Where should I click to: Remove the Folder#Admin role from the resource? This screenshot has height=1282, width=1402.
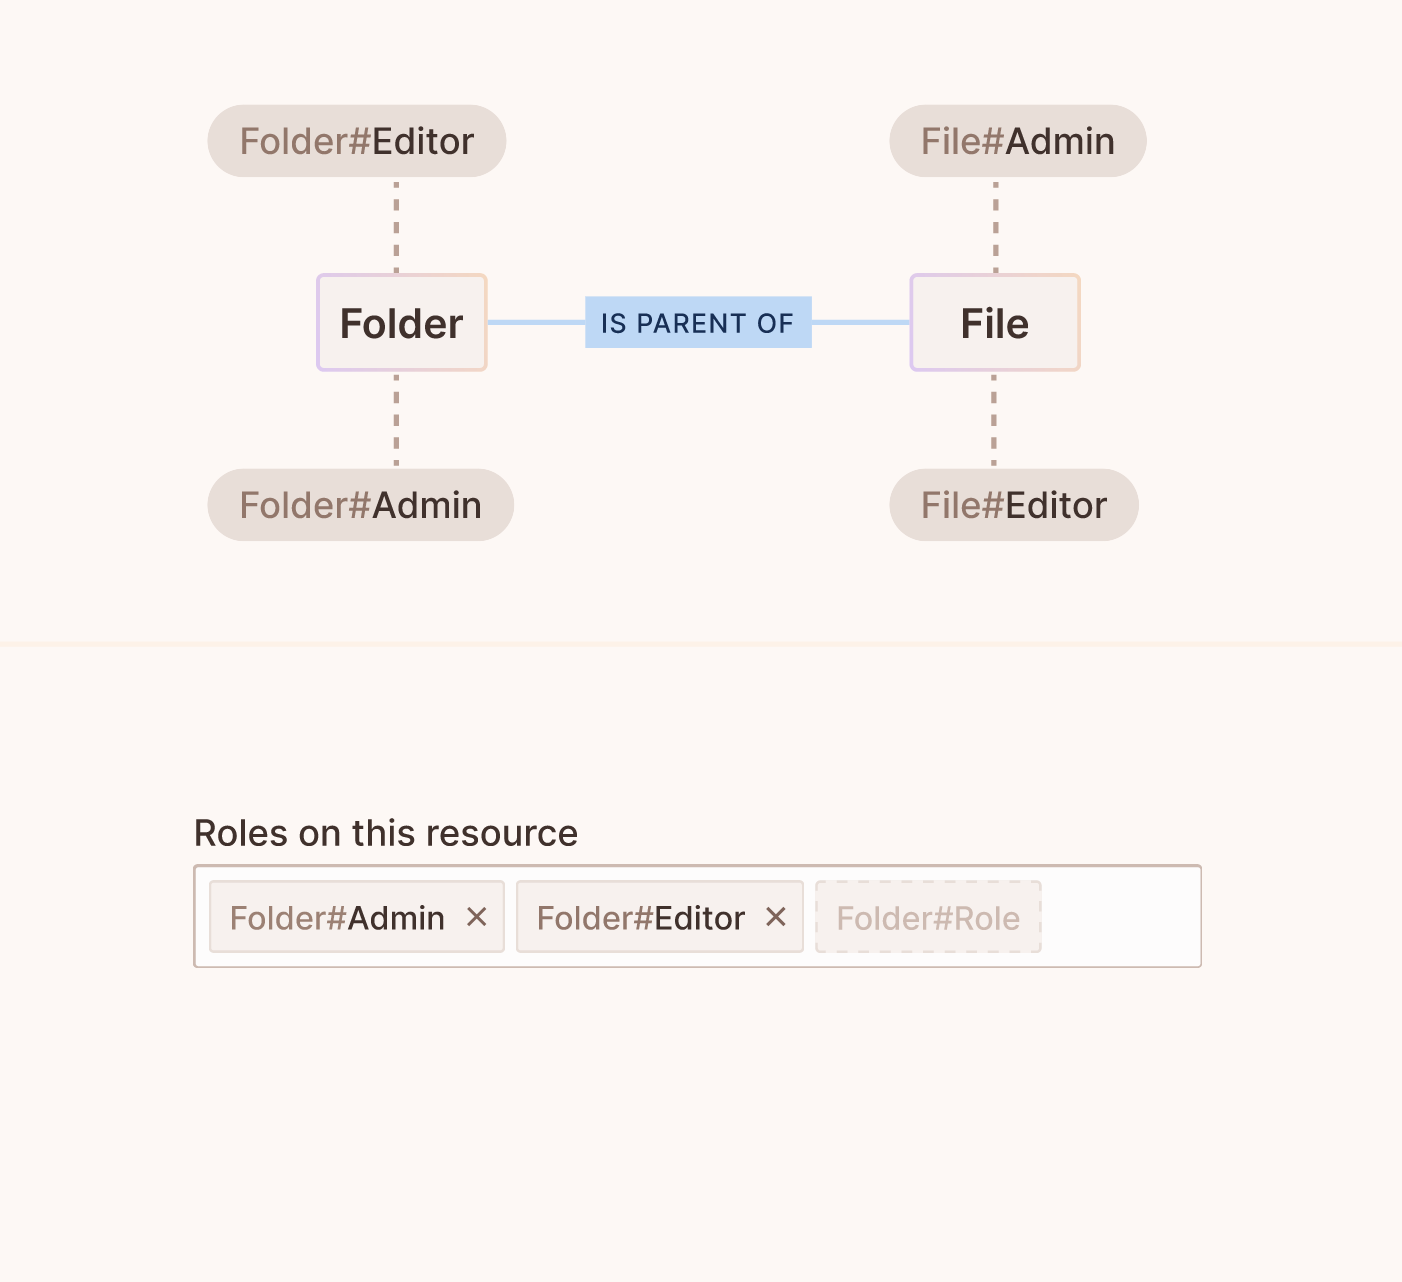(478, 916)
